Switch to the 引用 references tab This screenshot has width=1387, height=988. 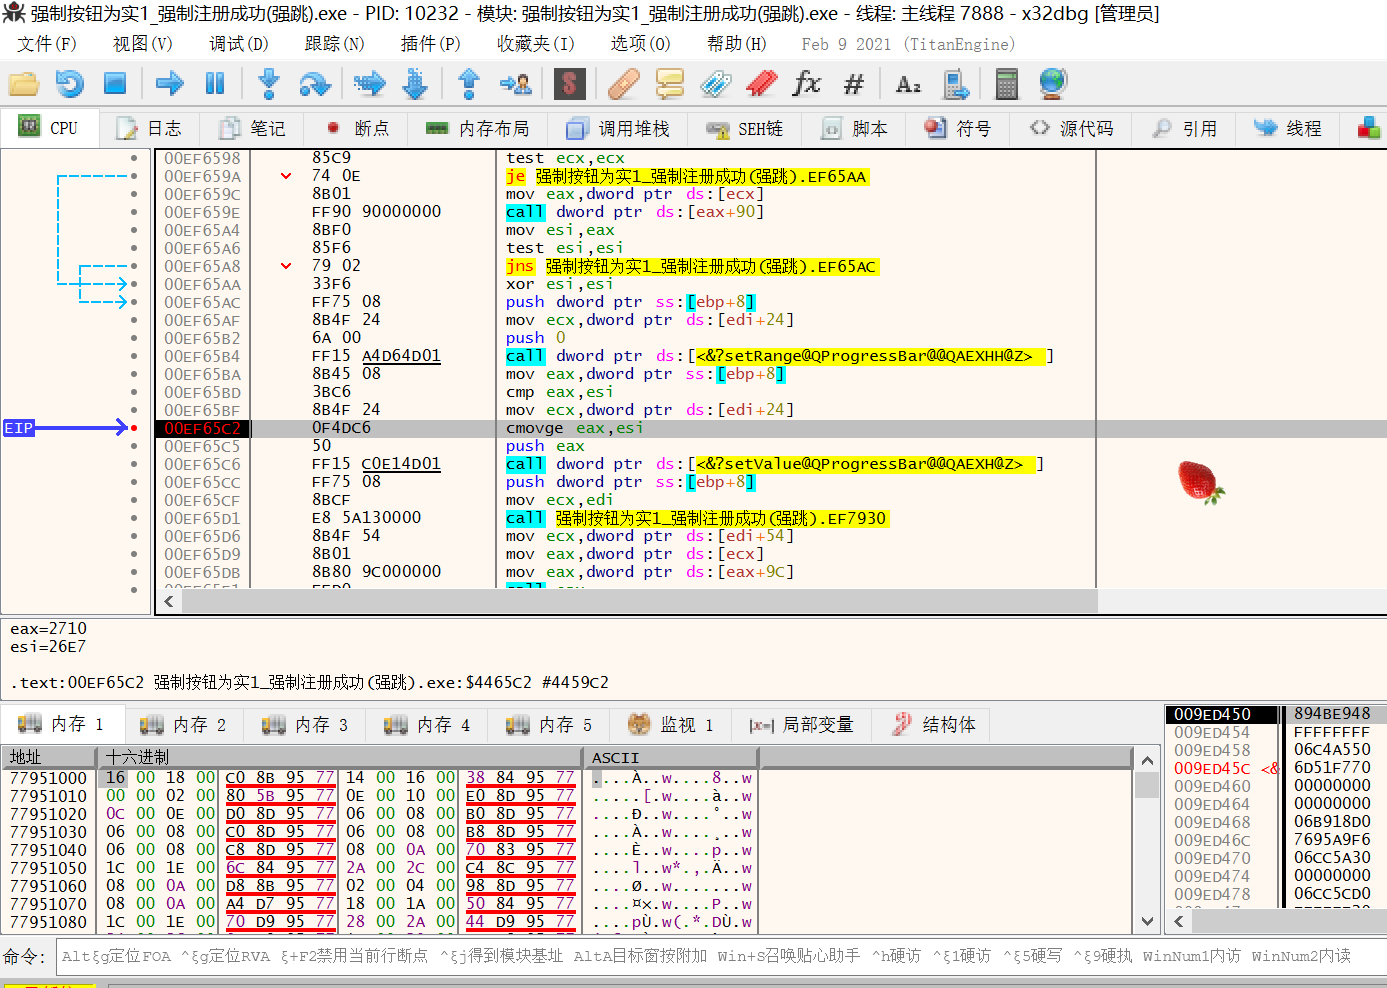coord(1185,128)
